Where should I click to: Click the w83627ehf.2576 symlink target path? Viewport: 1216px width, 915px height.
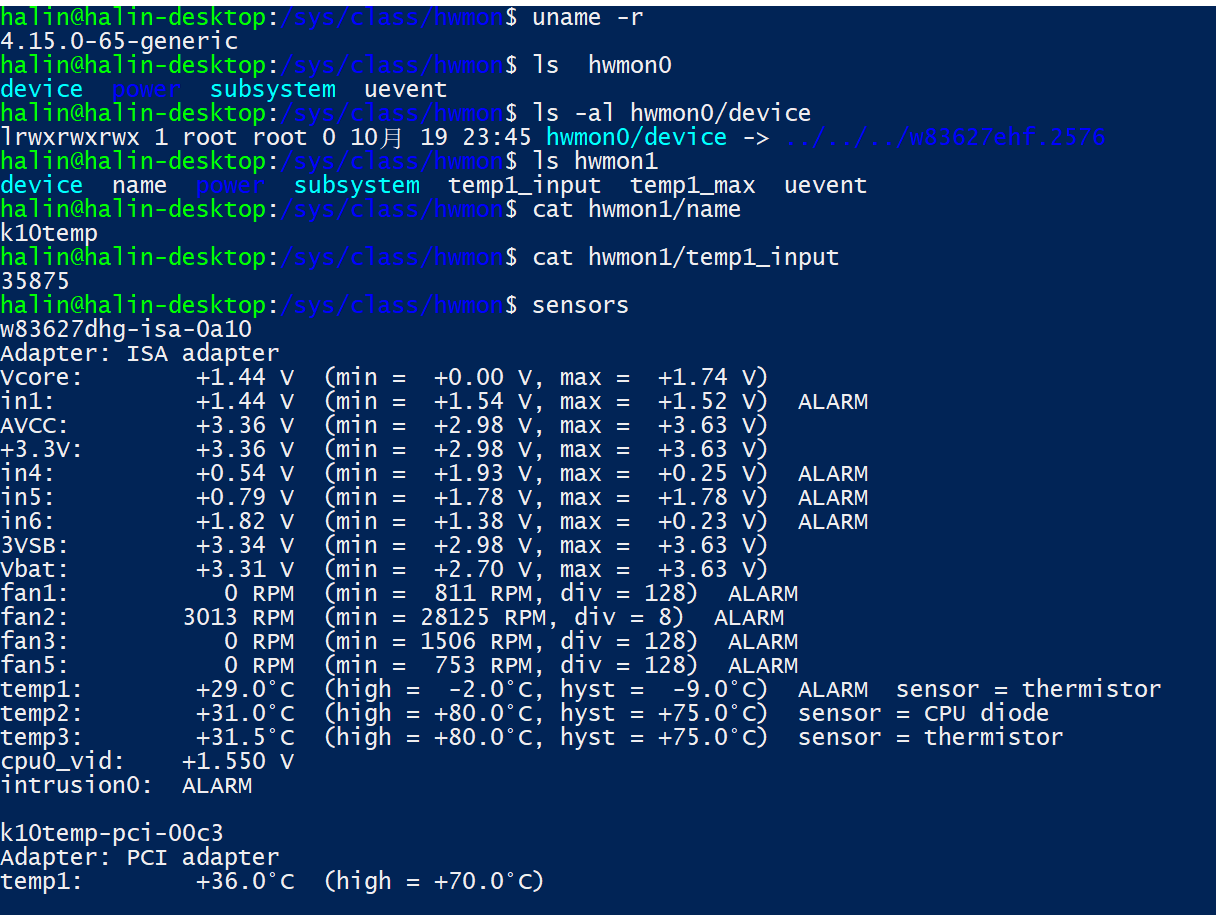point(945,137)
